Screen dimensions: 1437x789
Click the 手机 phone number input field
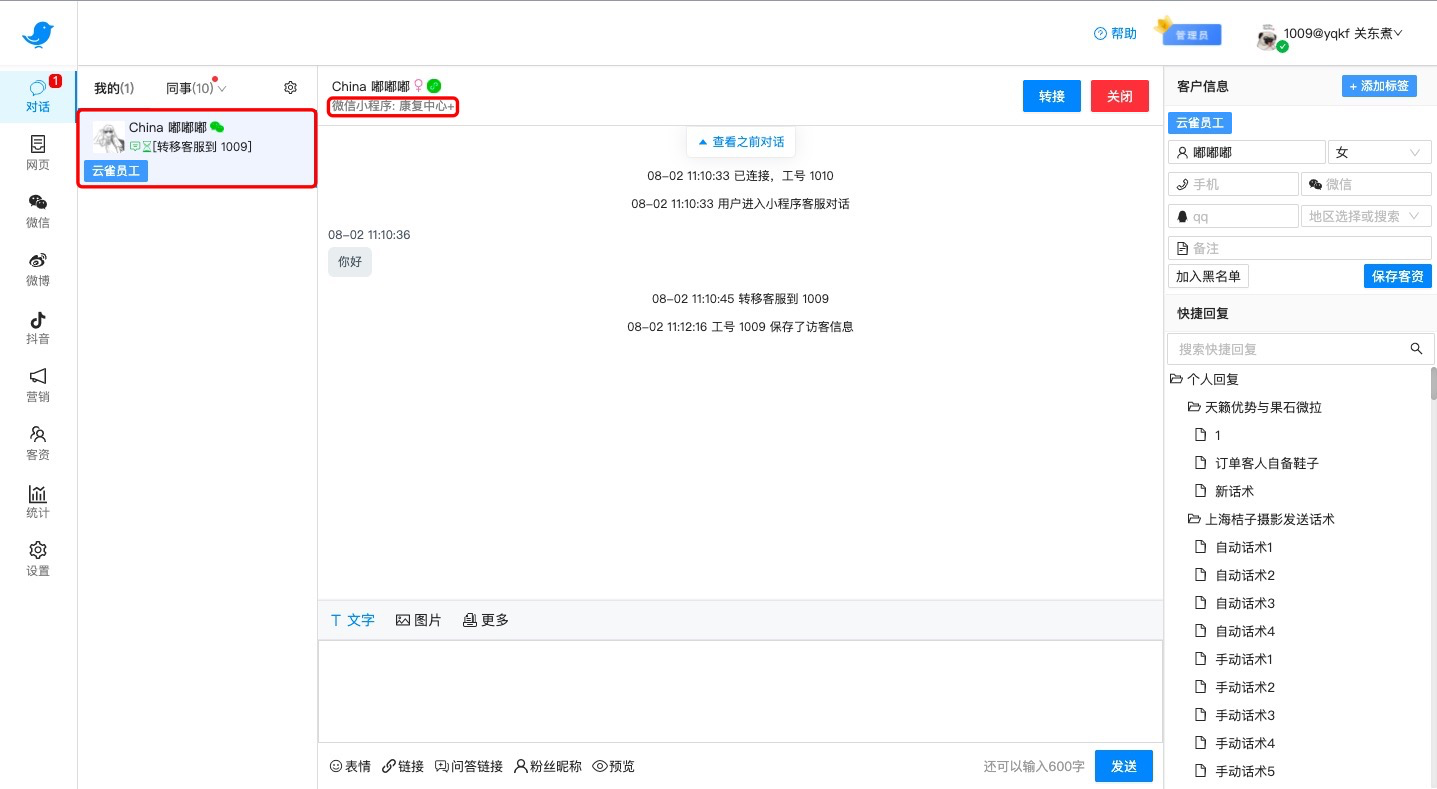click(x=1233, y=183)
